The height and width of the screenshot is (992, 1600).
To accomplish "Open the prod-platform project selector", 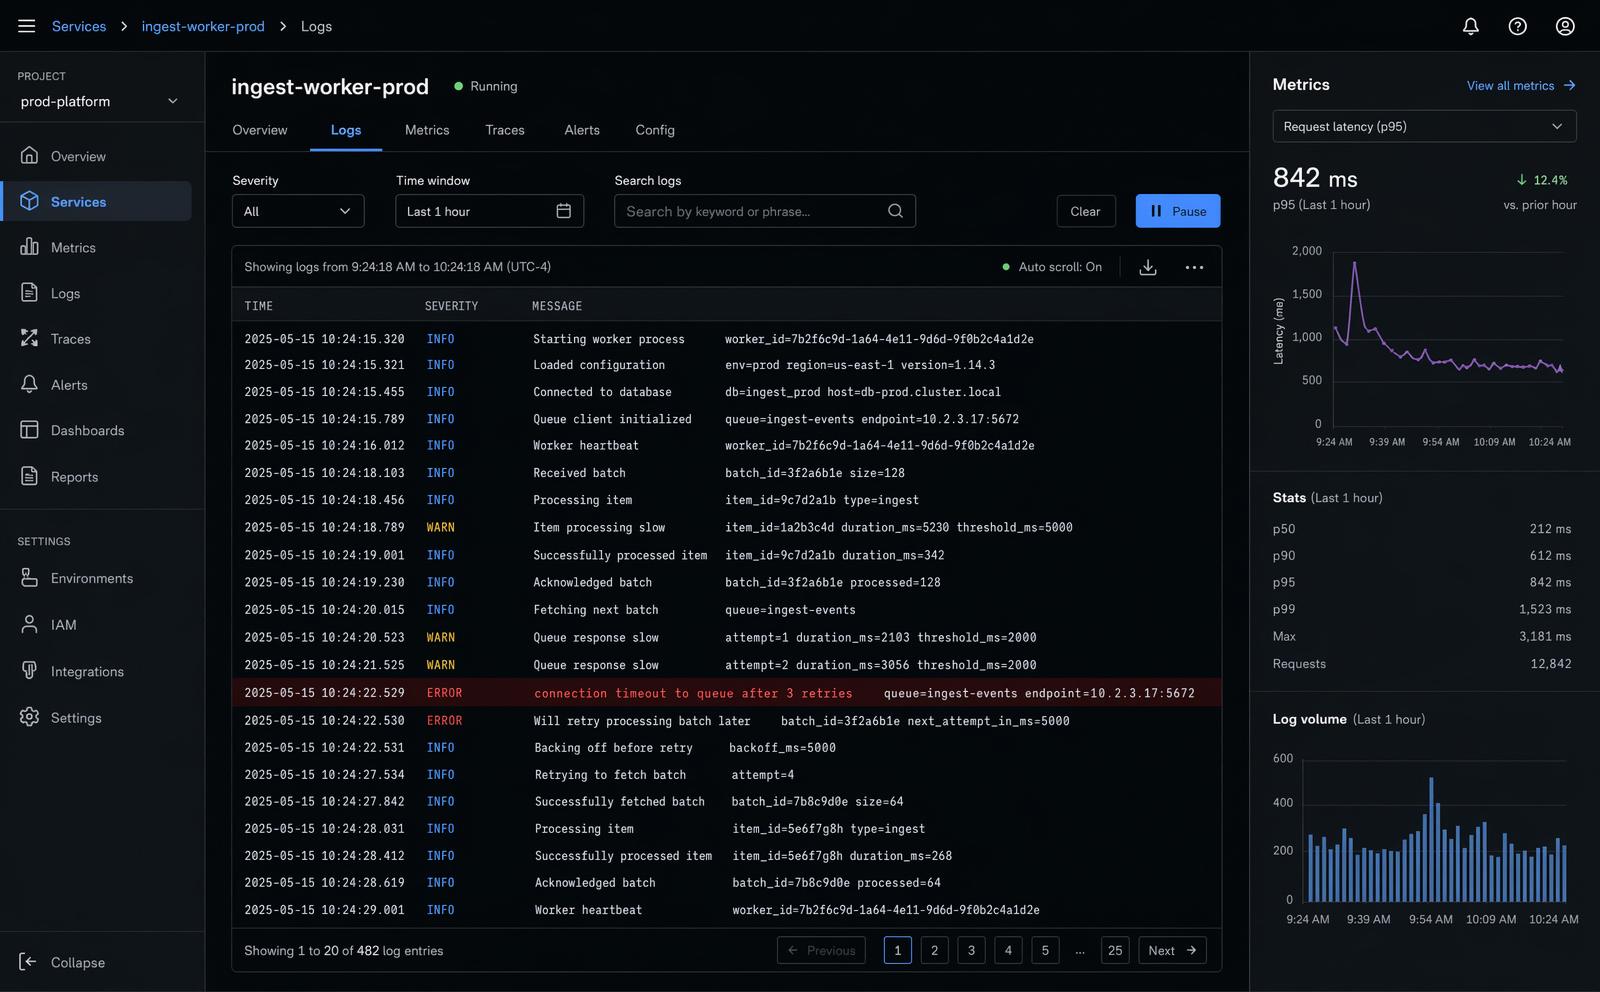I will click(x=100, y=101).
